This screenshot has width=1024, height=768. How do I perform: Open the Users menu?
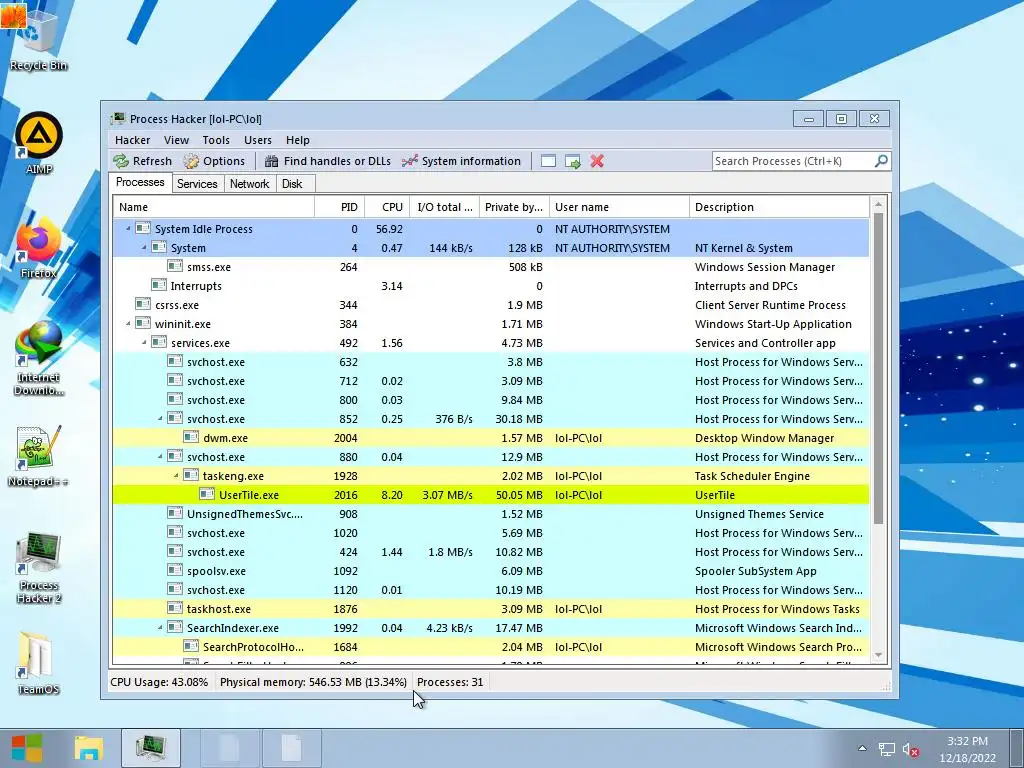[x=258, y=140]
